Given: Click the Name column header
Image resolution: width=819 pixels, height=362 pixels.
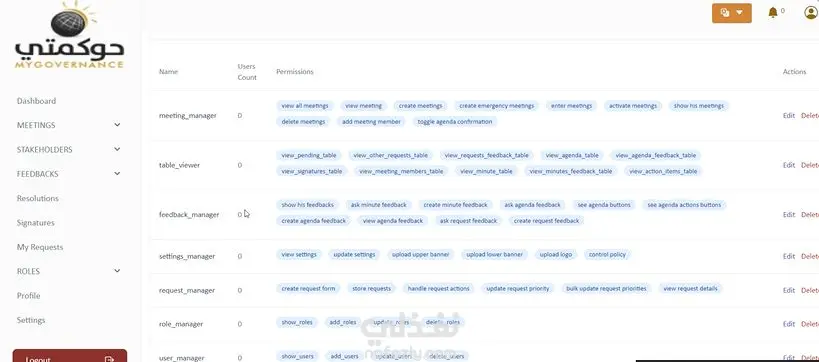Looking at the screenshot, I should (168, 72).
